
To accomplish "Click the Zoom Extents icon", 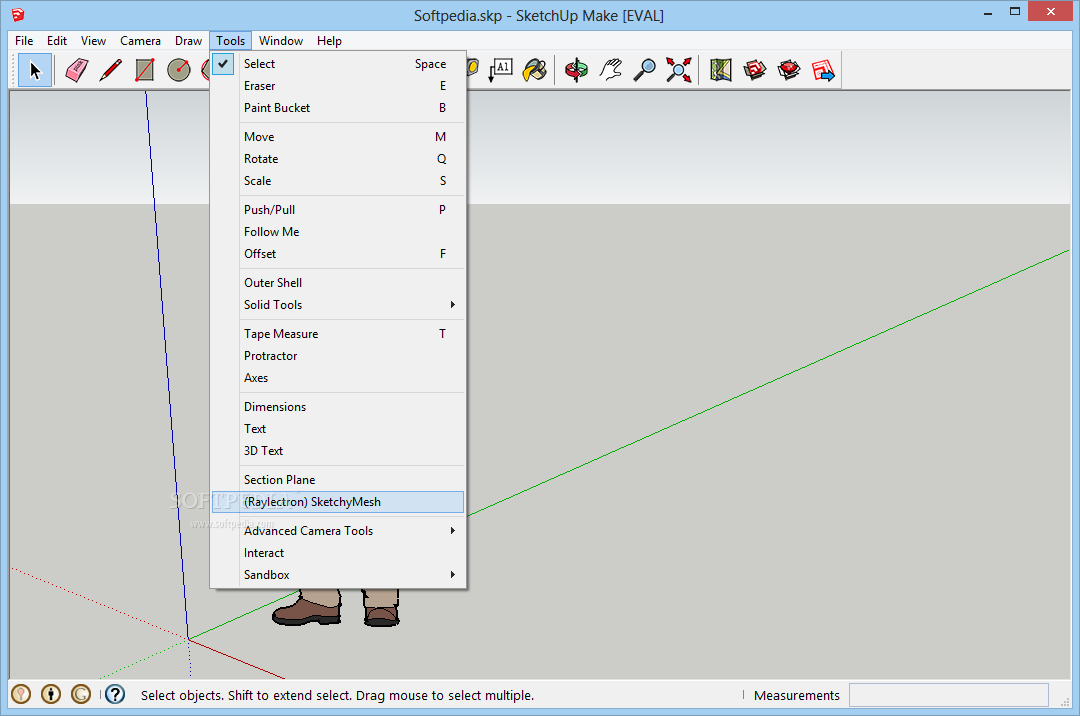I will pyautogui.click(x=678, y=70).
